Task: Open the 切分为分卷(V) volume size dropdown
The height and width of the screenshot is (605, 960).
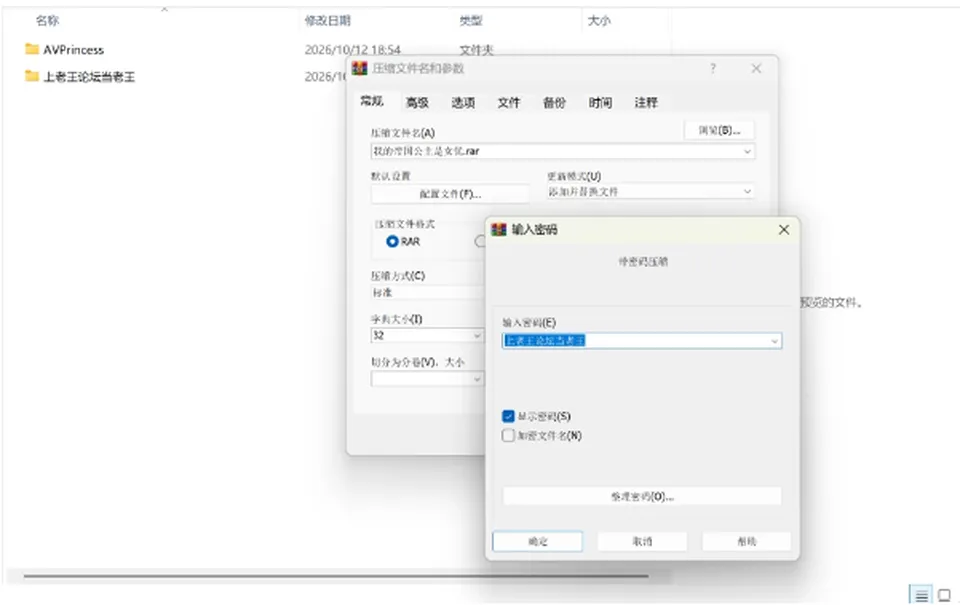Action: point(477,380)
